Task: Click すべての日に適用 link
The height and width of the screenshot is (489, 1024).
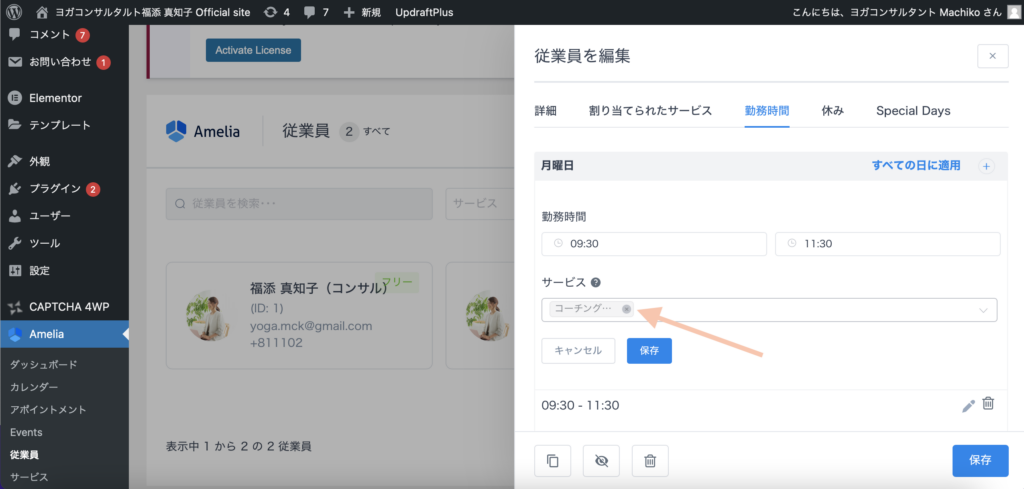Action: (915, 166)
